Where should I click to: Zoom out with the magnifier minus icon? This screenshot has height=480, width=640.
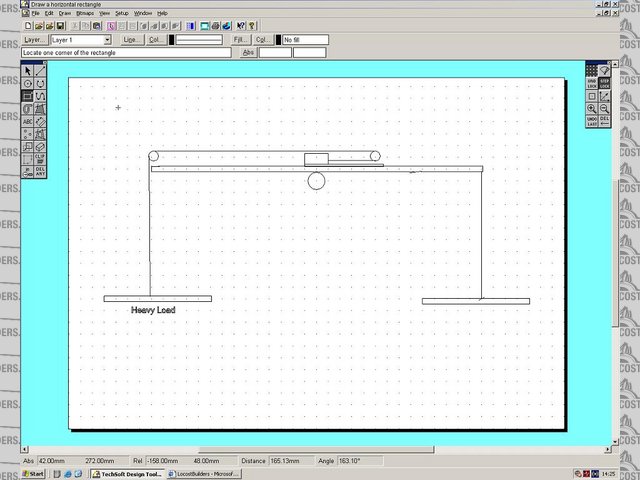[605, 108]
